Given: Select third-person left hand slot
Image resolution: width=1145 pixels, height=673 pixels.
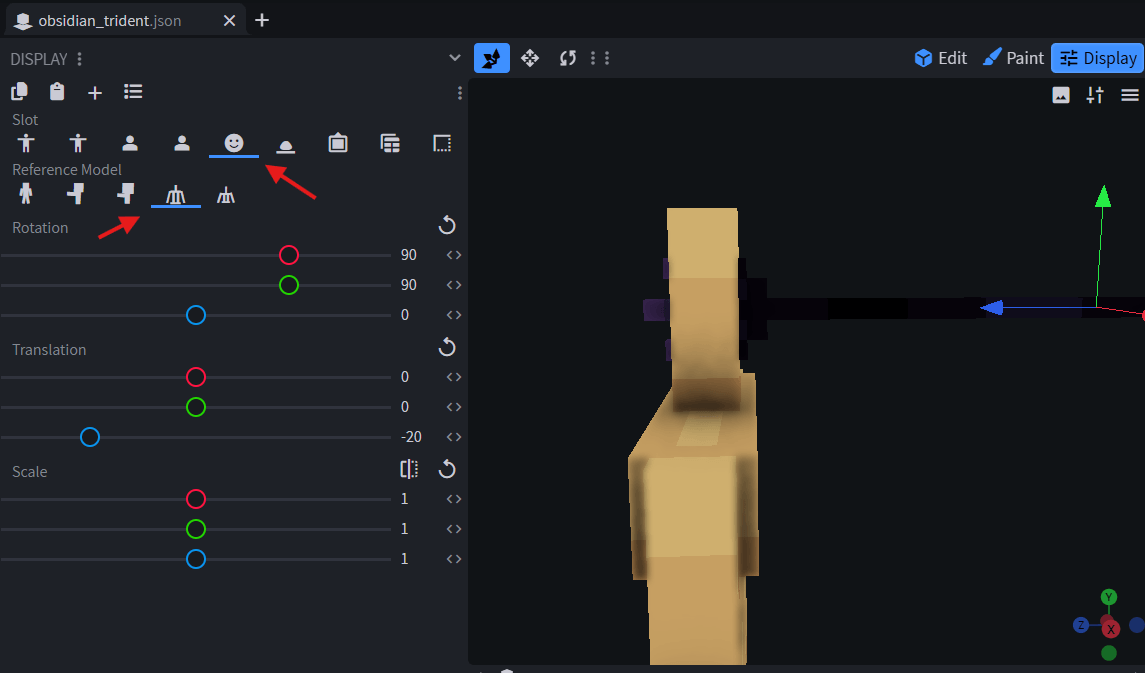Looking at the screenshot, I should click(78, 143).
